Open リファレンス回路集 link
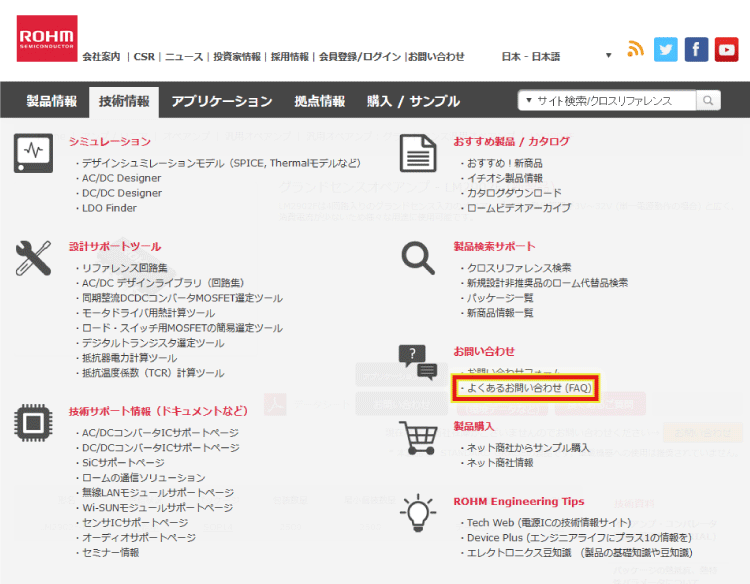 (125, 268)
